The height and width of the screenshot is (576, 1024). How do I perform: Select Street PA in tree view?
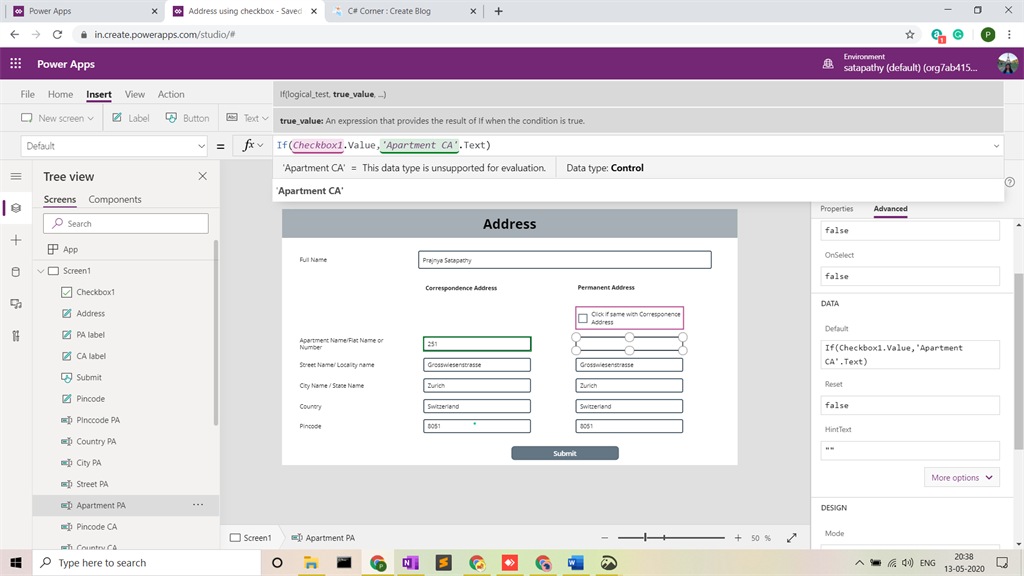tap(92, 484)
